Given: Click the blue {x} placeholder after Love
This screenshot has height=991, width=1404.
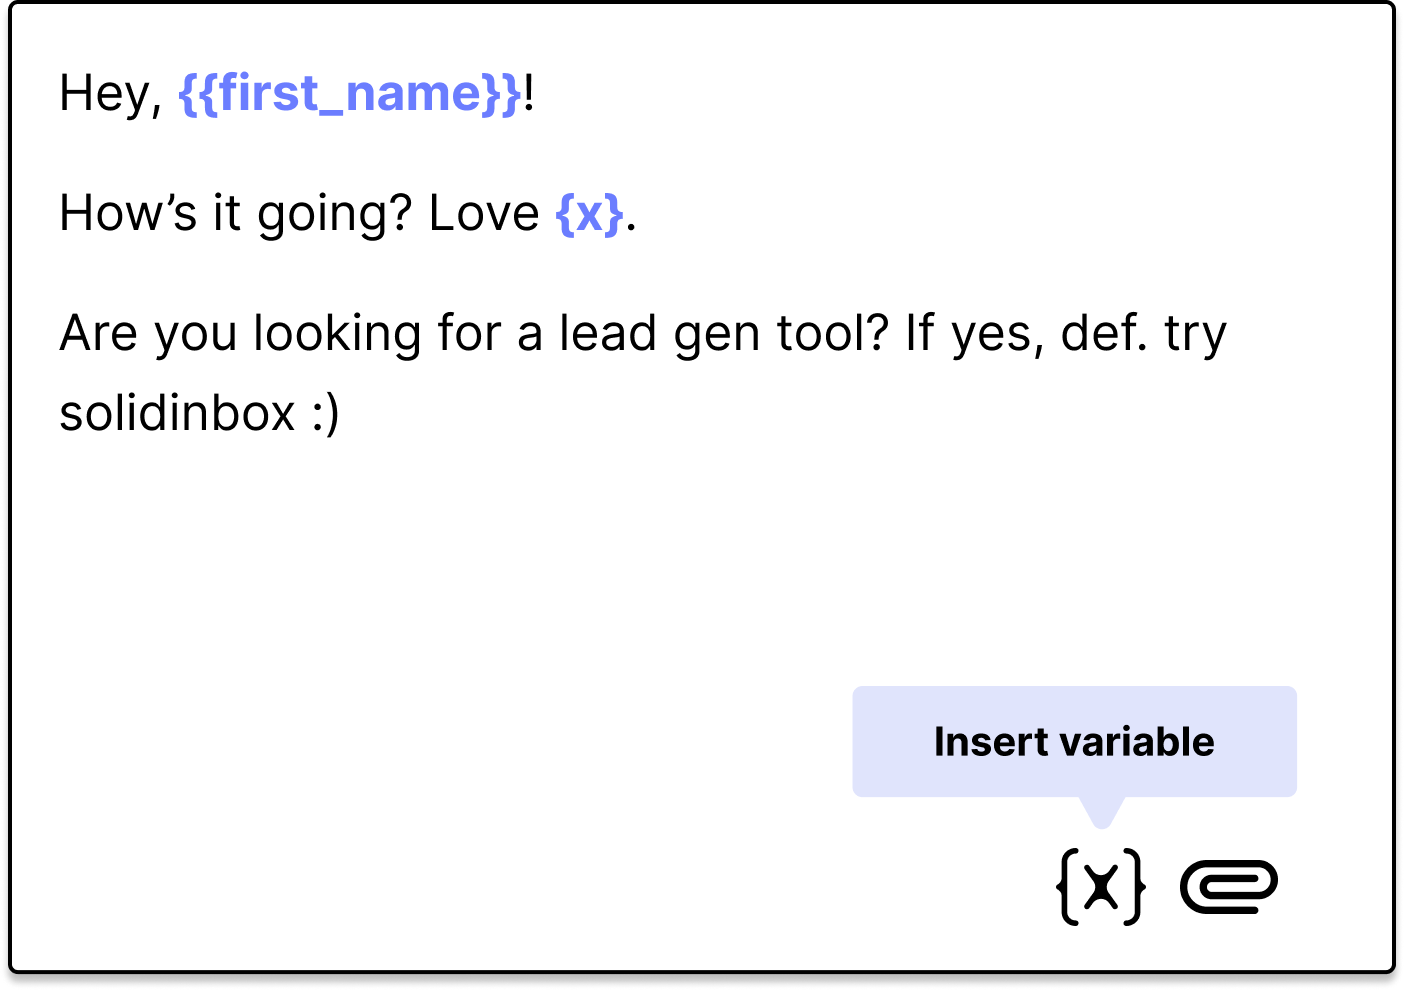Looking at the screenshot, I should (x=589, y=214).
